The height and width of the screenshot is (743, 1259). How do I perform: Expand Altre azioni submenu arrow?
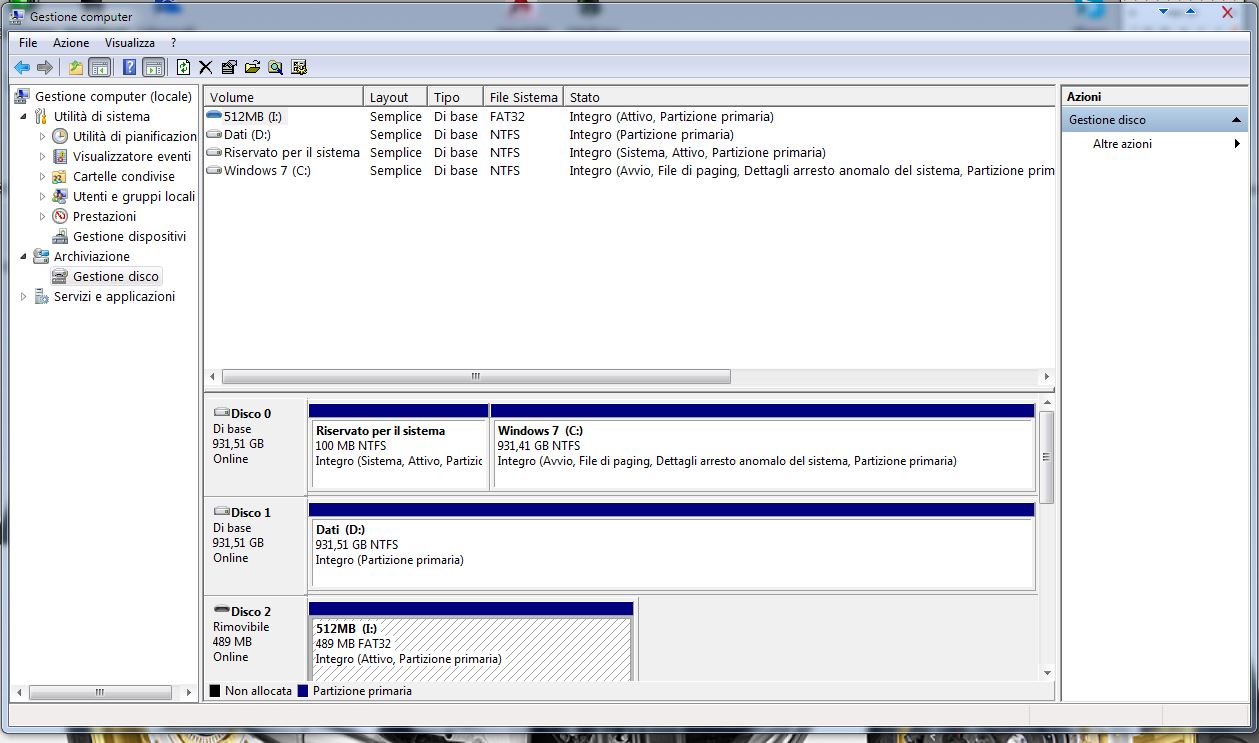click(1237, 144)
